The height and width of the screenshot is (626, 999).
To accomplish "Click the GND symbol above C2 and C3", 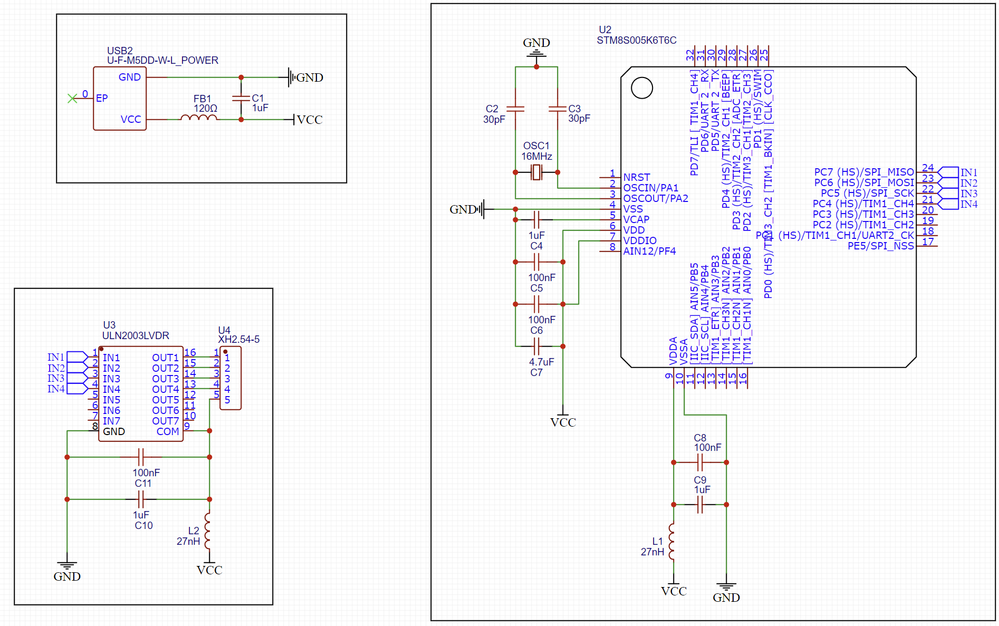I will pyautogui.click(x=536, y=48).
